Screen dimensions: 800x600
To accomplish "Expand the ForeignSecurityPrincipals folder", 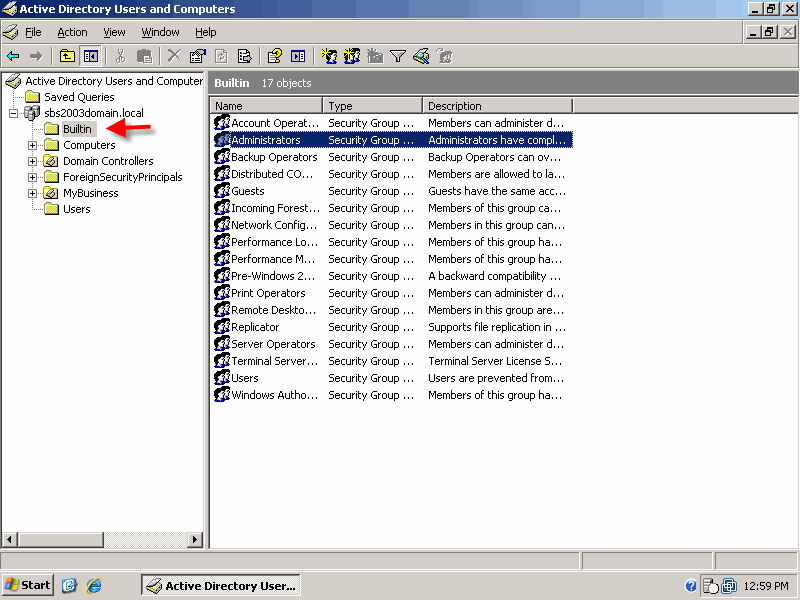I will 32,178.
